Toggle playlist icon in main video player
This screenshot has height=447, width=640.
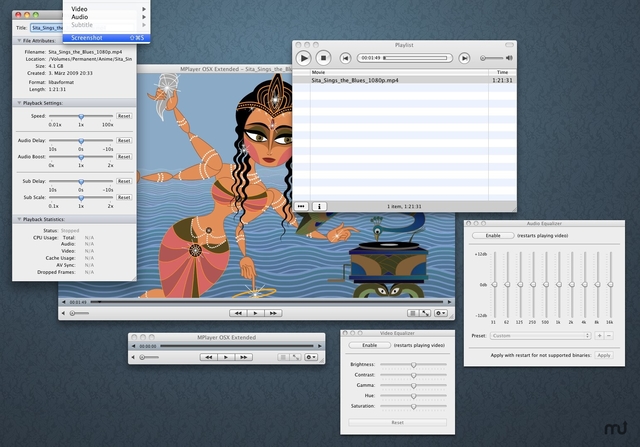(x=413, y=313)
